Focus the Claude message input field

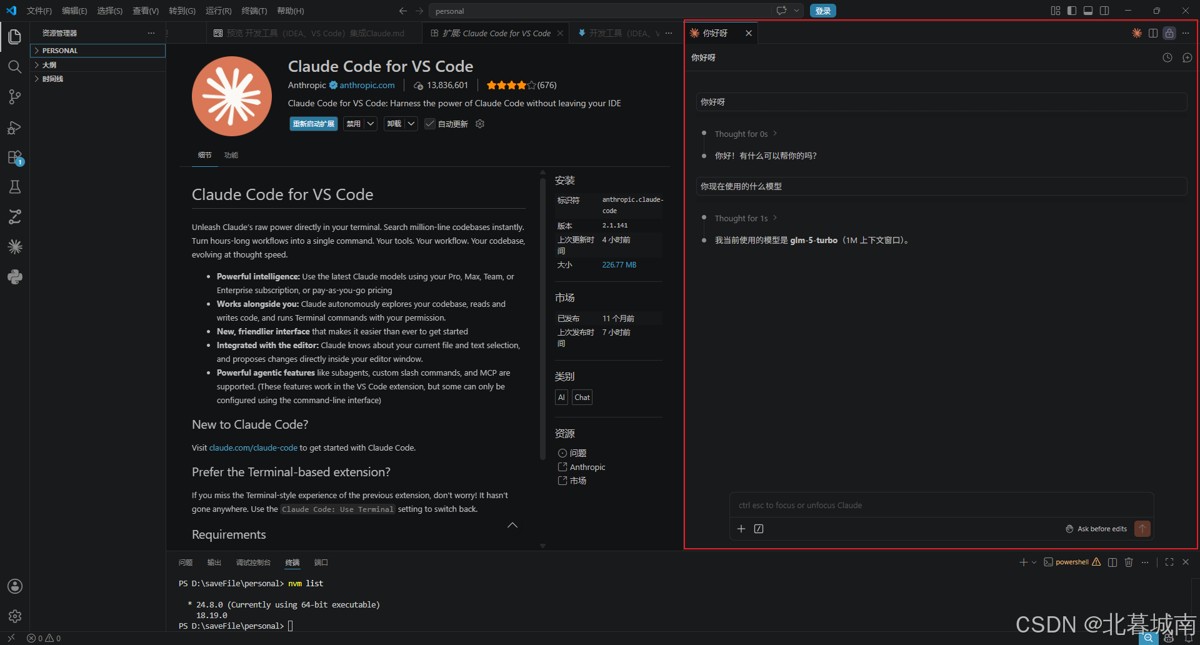pos(941,505)
